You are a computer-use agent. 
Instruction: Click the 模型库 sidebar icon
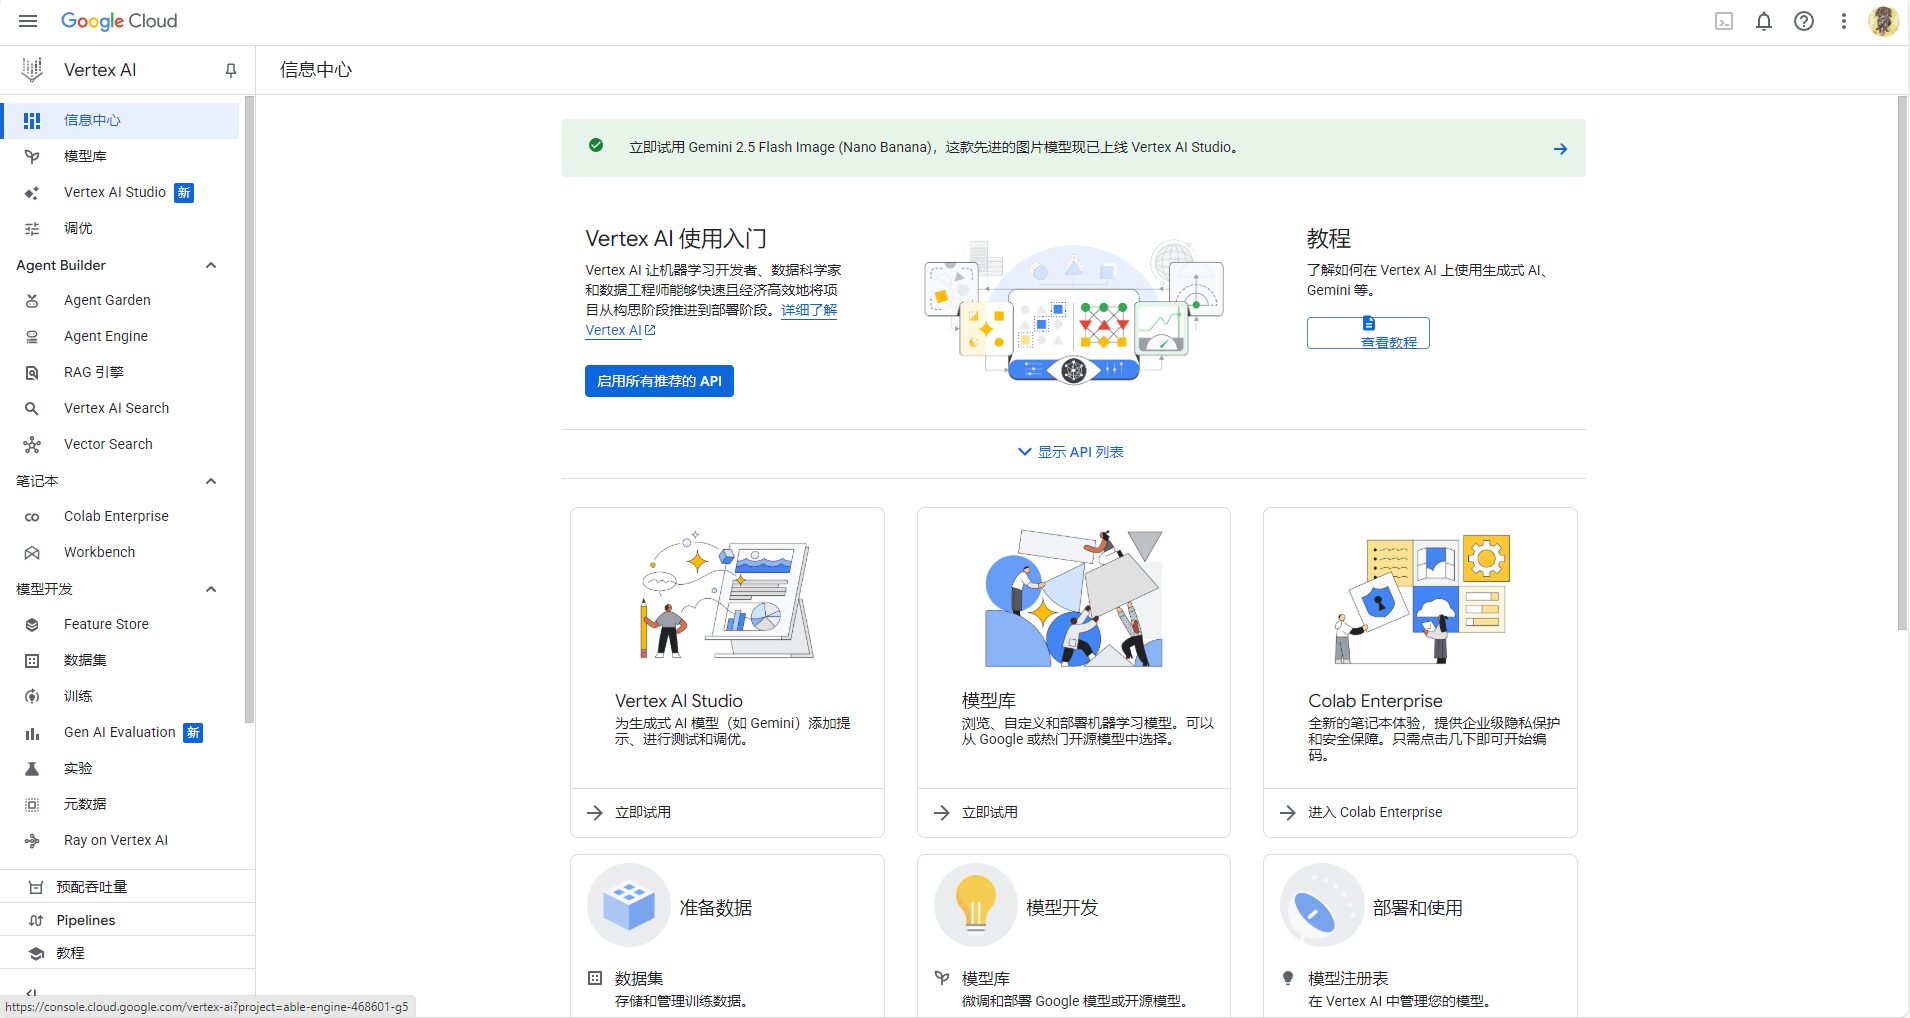click(x=32, y=156)
